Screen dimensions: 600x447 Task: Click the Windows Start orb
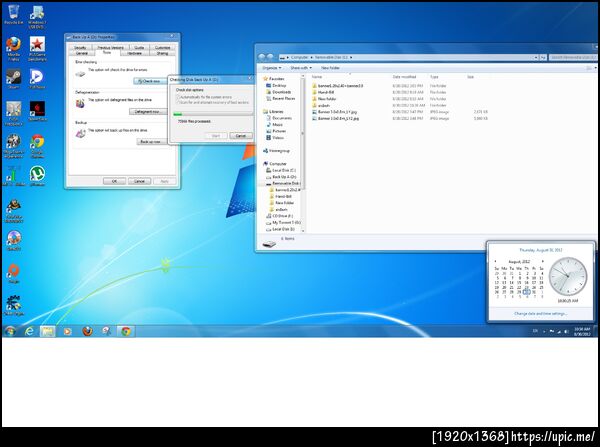pyautogui.click(x=10, y=331)
